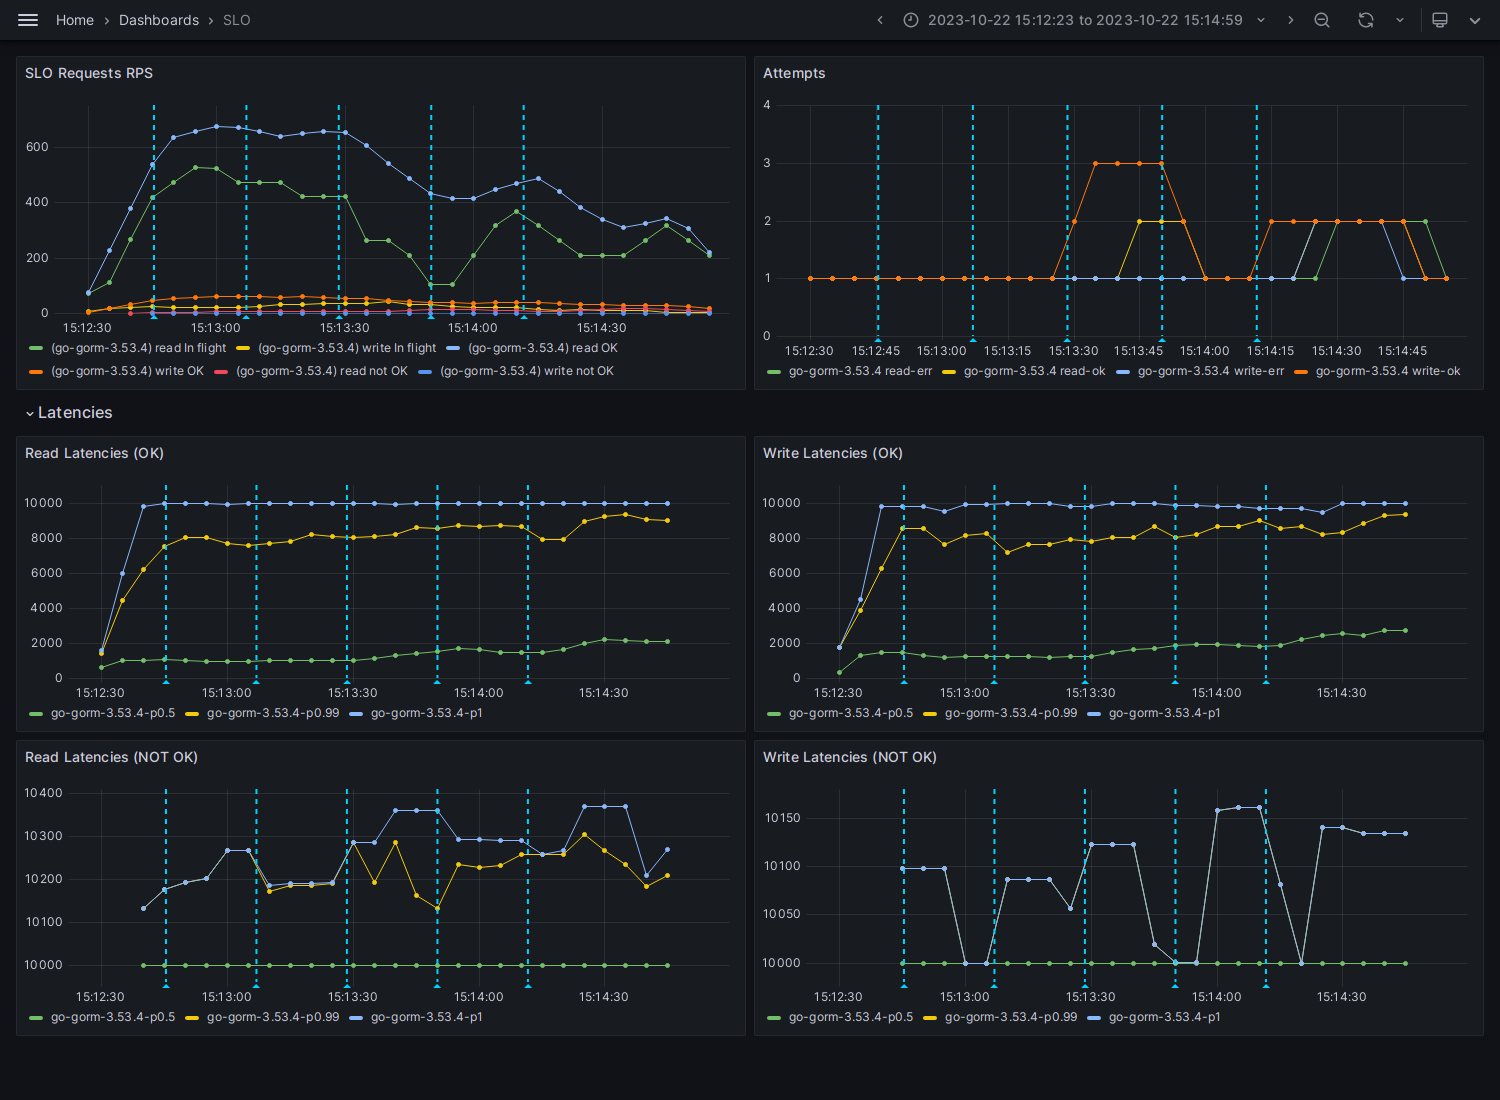Click orange color swatch for write-ok in Attempts
Image resolution: width=1500 pixels, height=1100 pixels.
click(1301, 371)
